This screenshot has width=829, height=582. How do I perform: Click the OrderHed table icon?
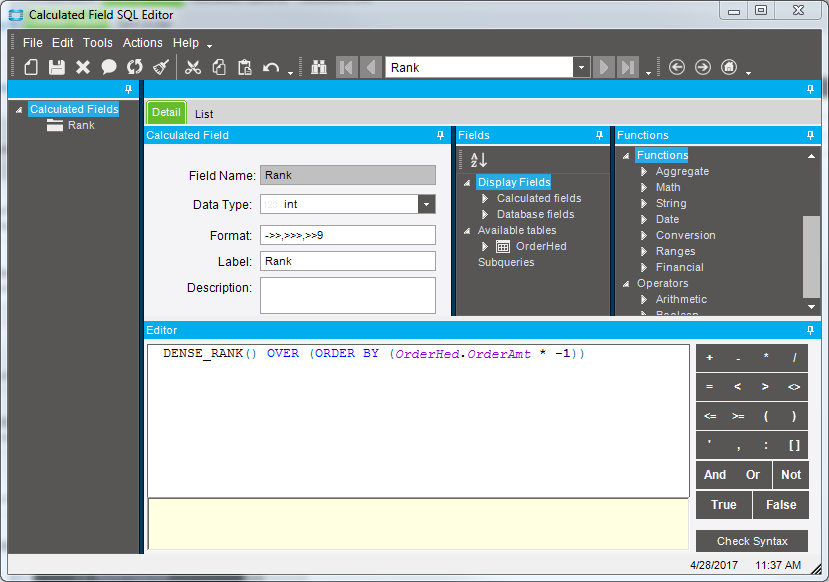click(503, 246)
